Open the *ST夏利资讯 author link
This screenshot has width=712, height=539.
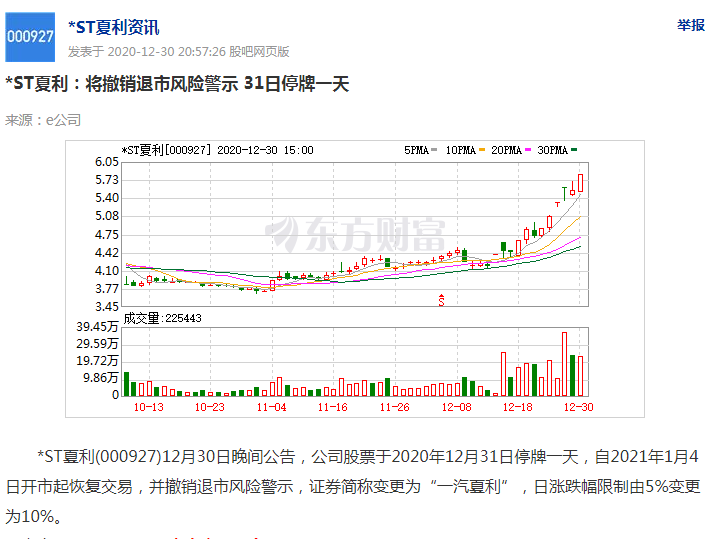point(113,28)
